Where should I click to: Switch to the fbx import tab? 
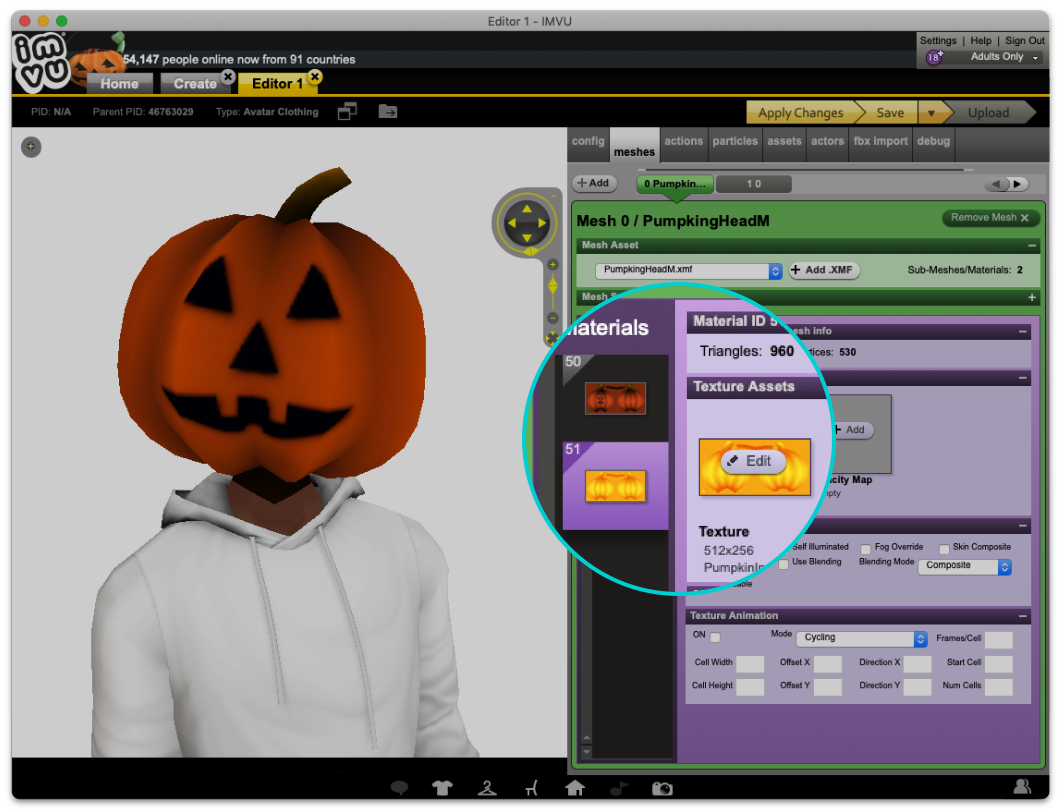click(880, 141)
